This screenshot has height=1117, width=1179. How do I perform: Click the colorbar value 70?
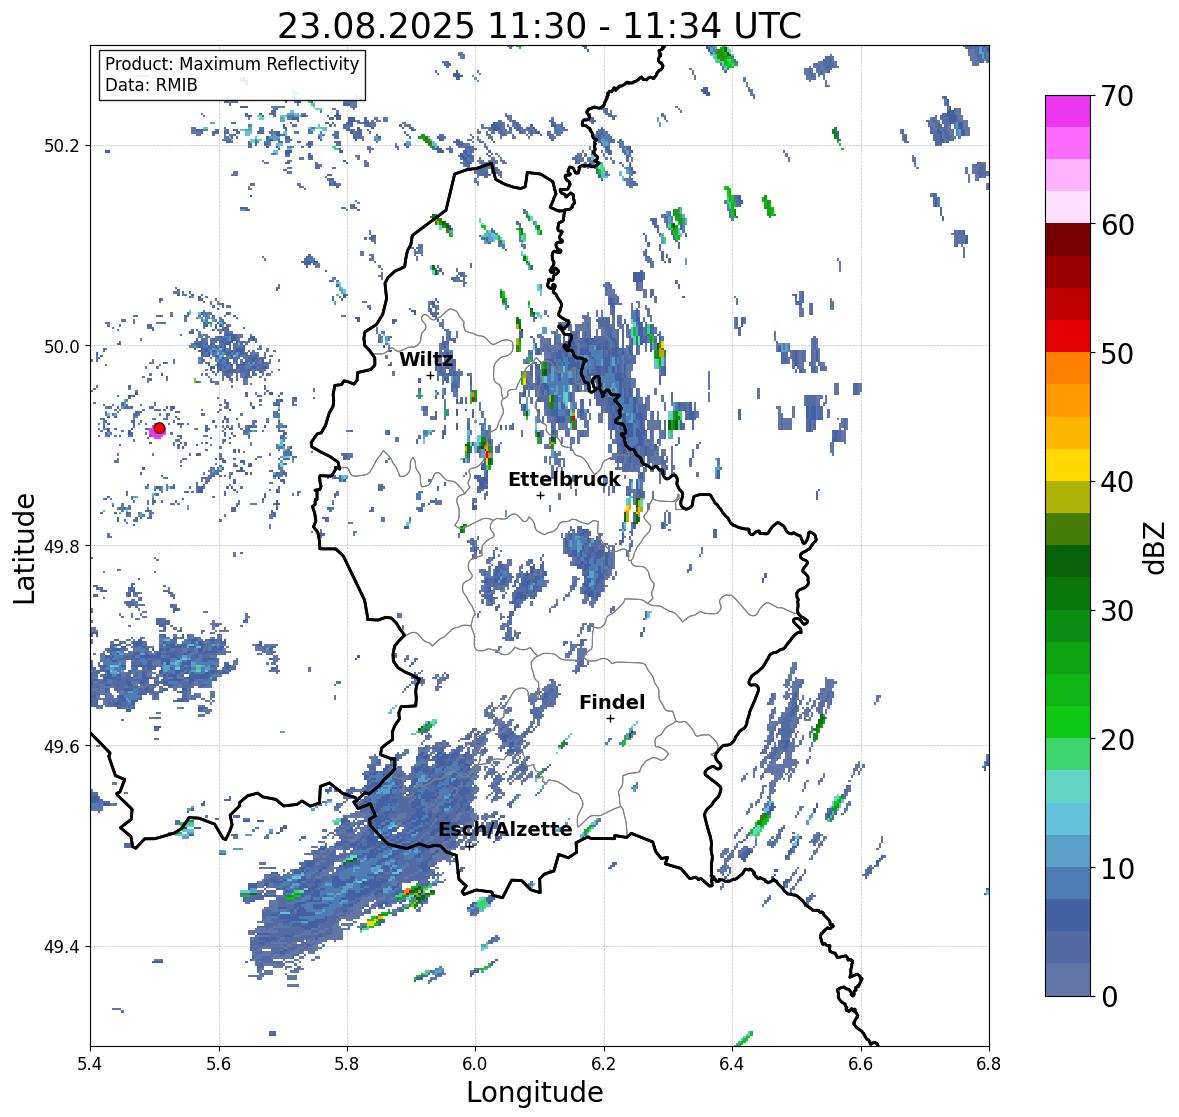[1117, 96]
